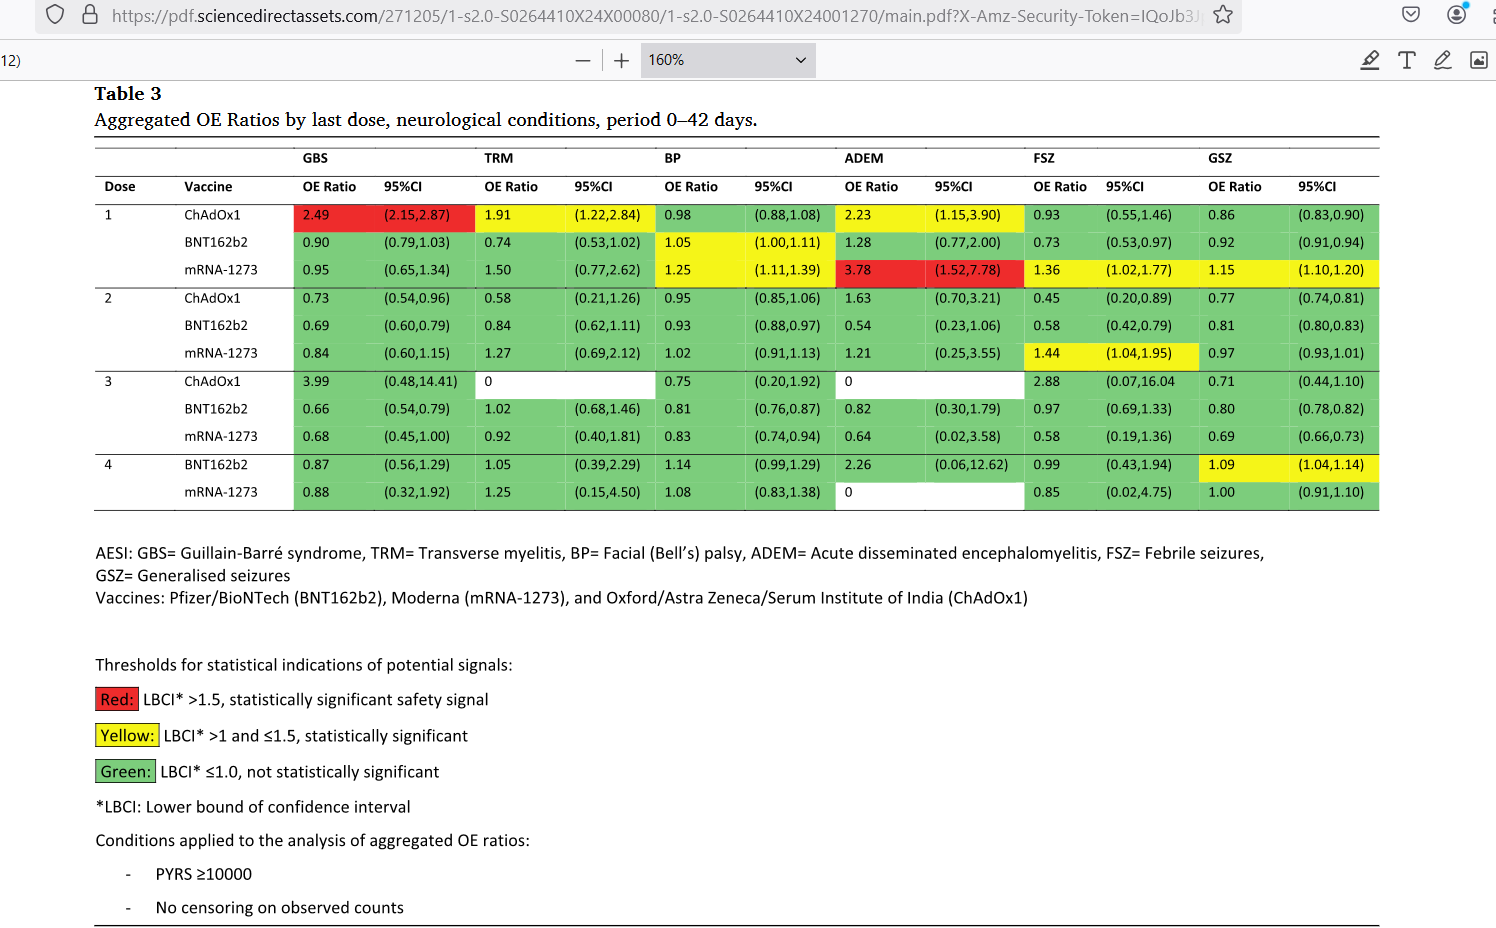Viewport: 1496px width, 928px height.
Task: Bookmark this page with the star icon
Action: 1223,15
